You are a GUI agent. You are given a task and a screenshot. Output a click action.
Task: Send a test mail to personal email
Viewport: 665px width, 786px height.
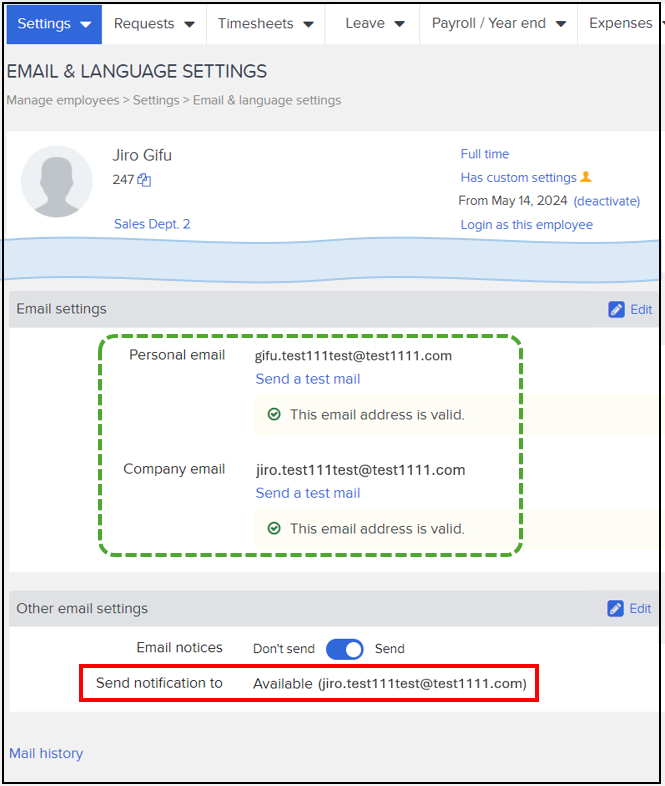pyautogui.click(x=307, y=379)
